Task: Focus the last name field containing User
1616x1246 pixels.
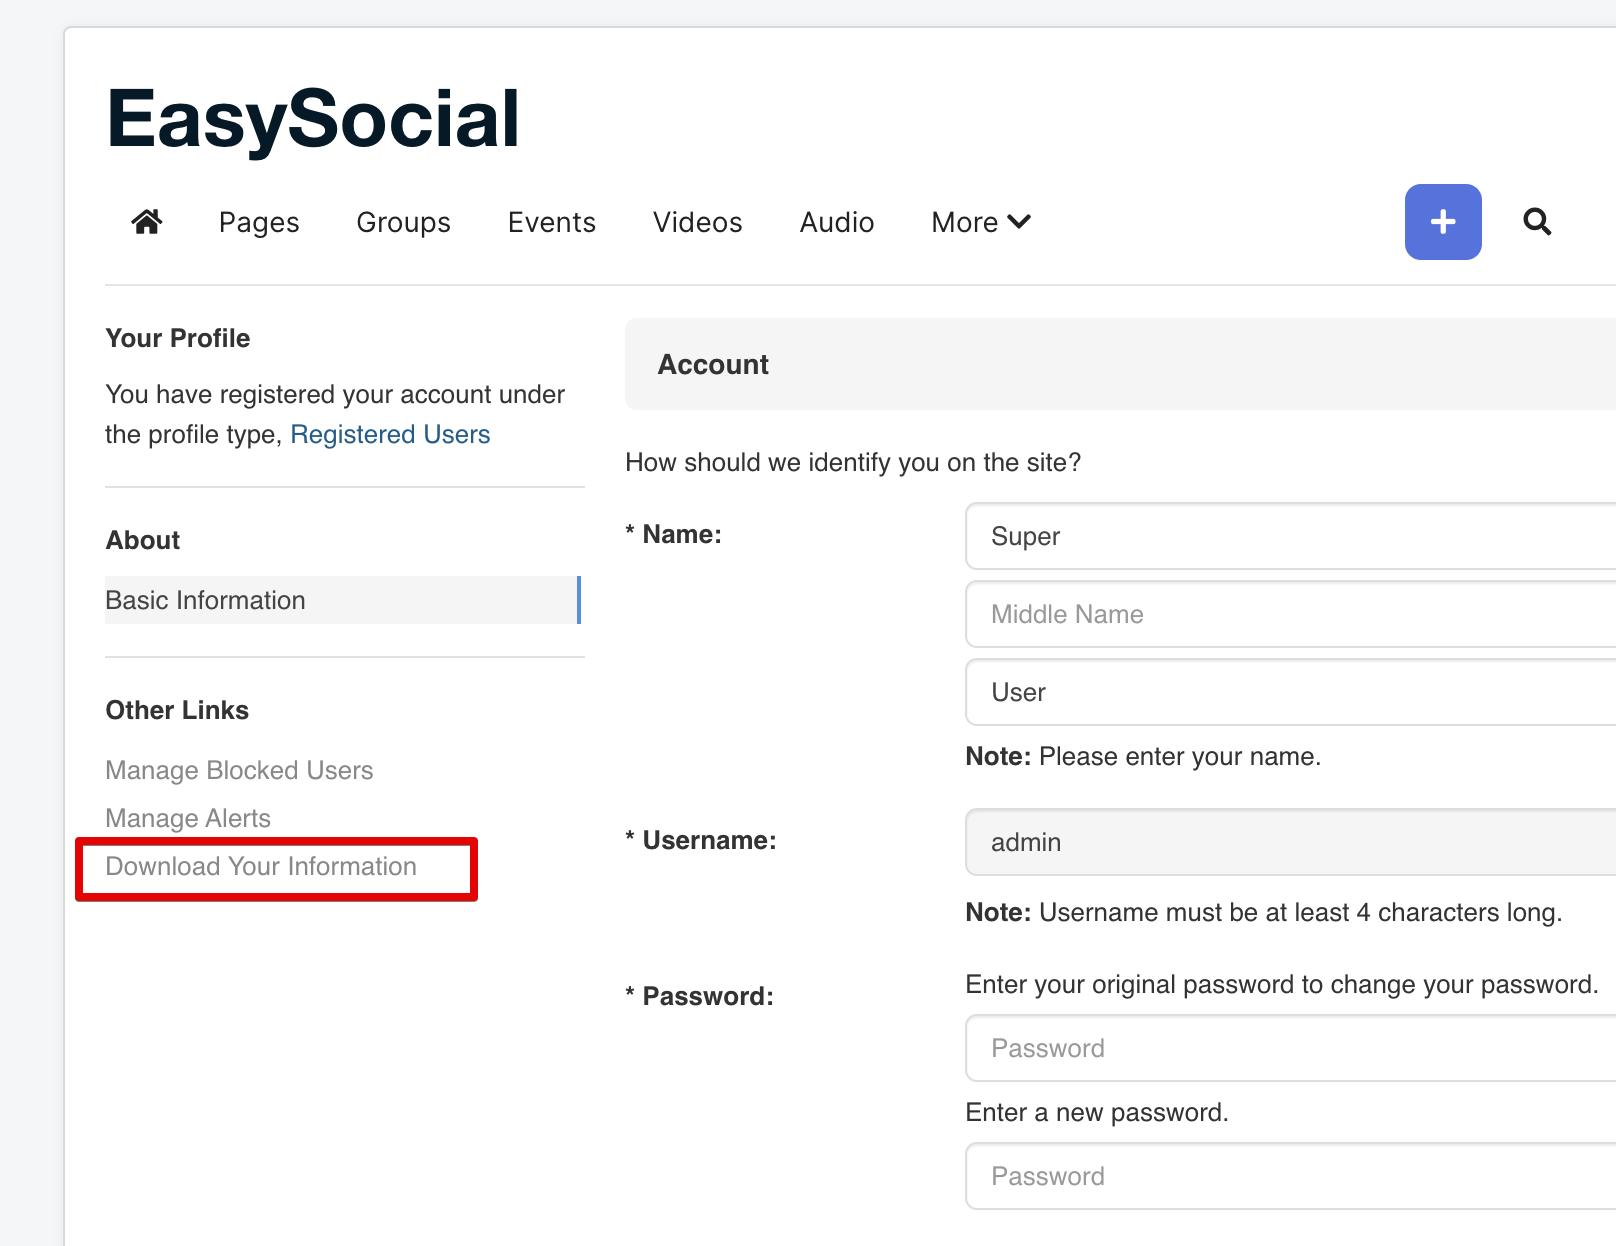Action: (1290, 692)
